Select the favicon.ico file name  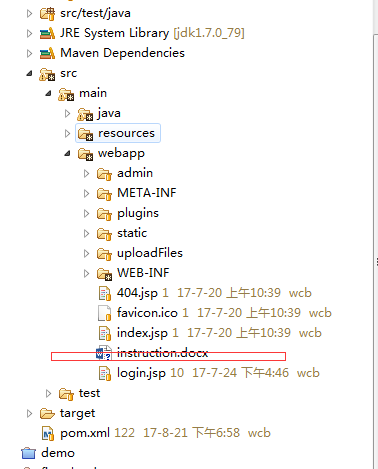pos(147,313)
